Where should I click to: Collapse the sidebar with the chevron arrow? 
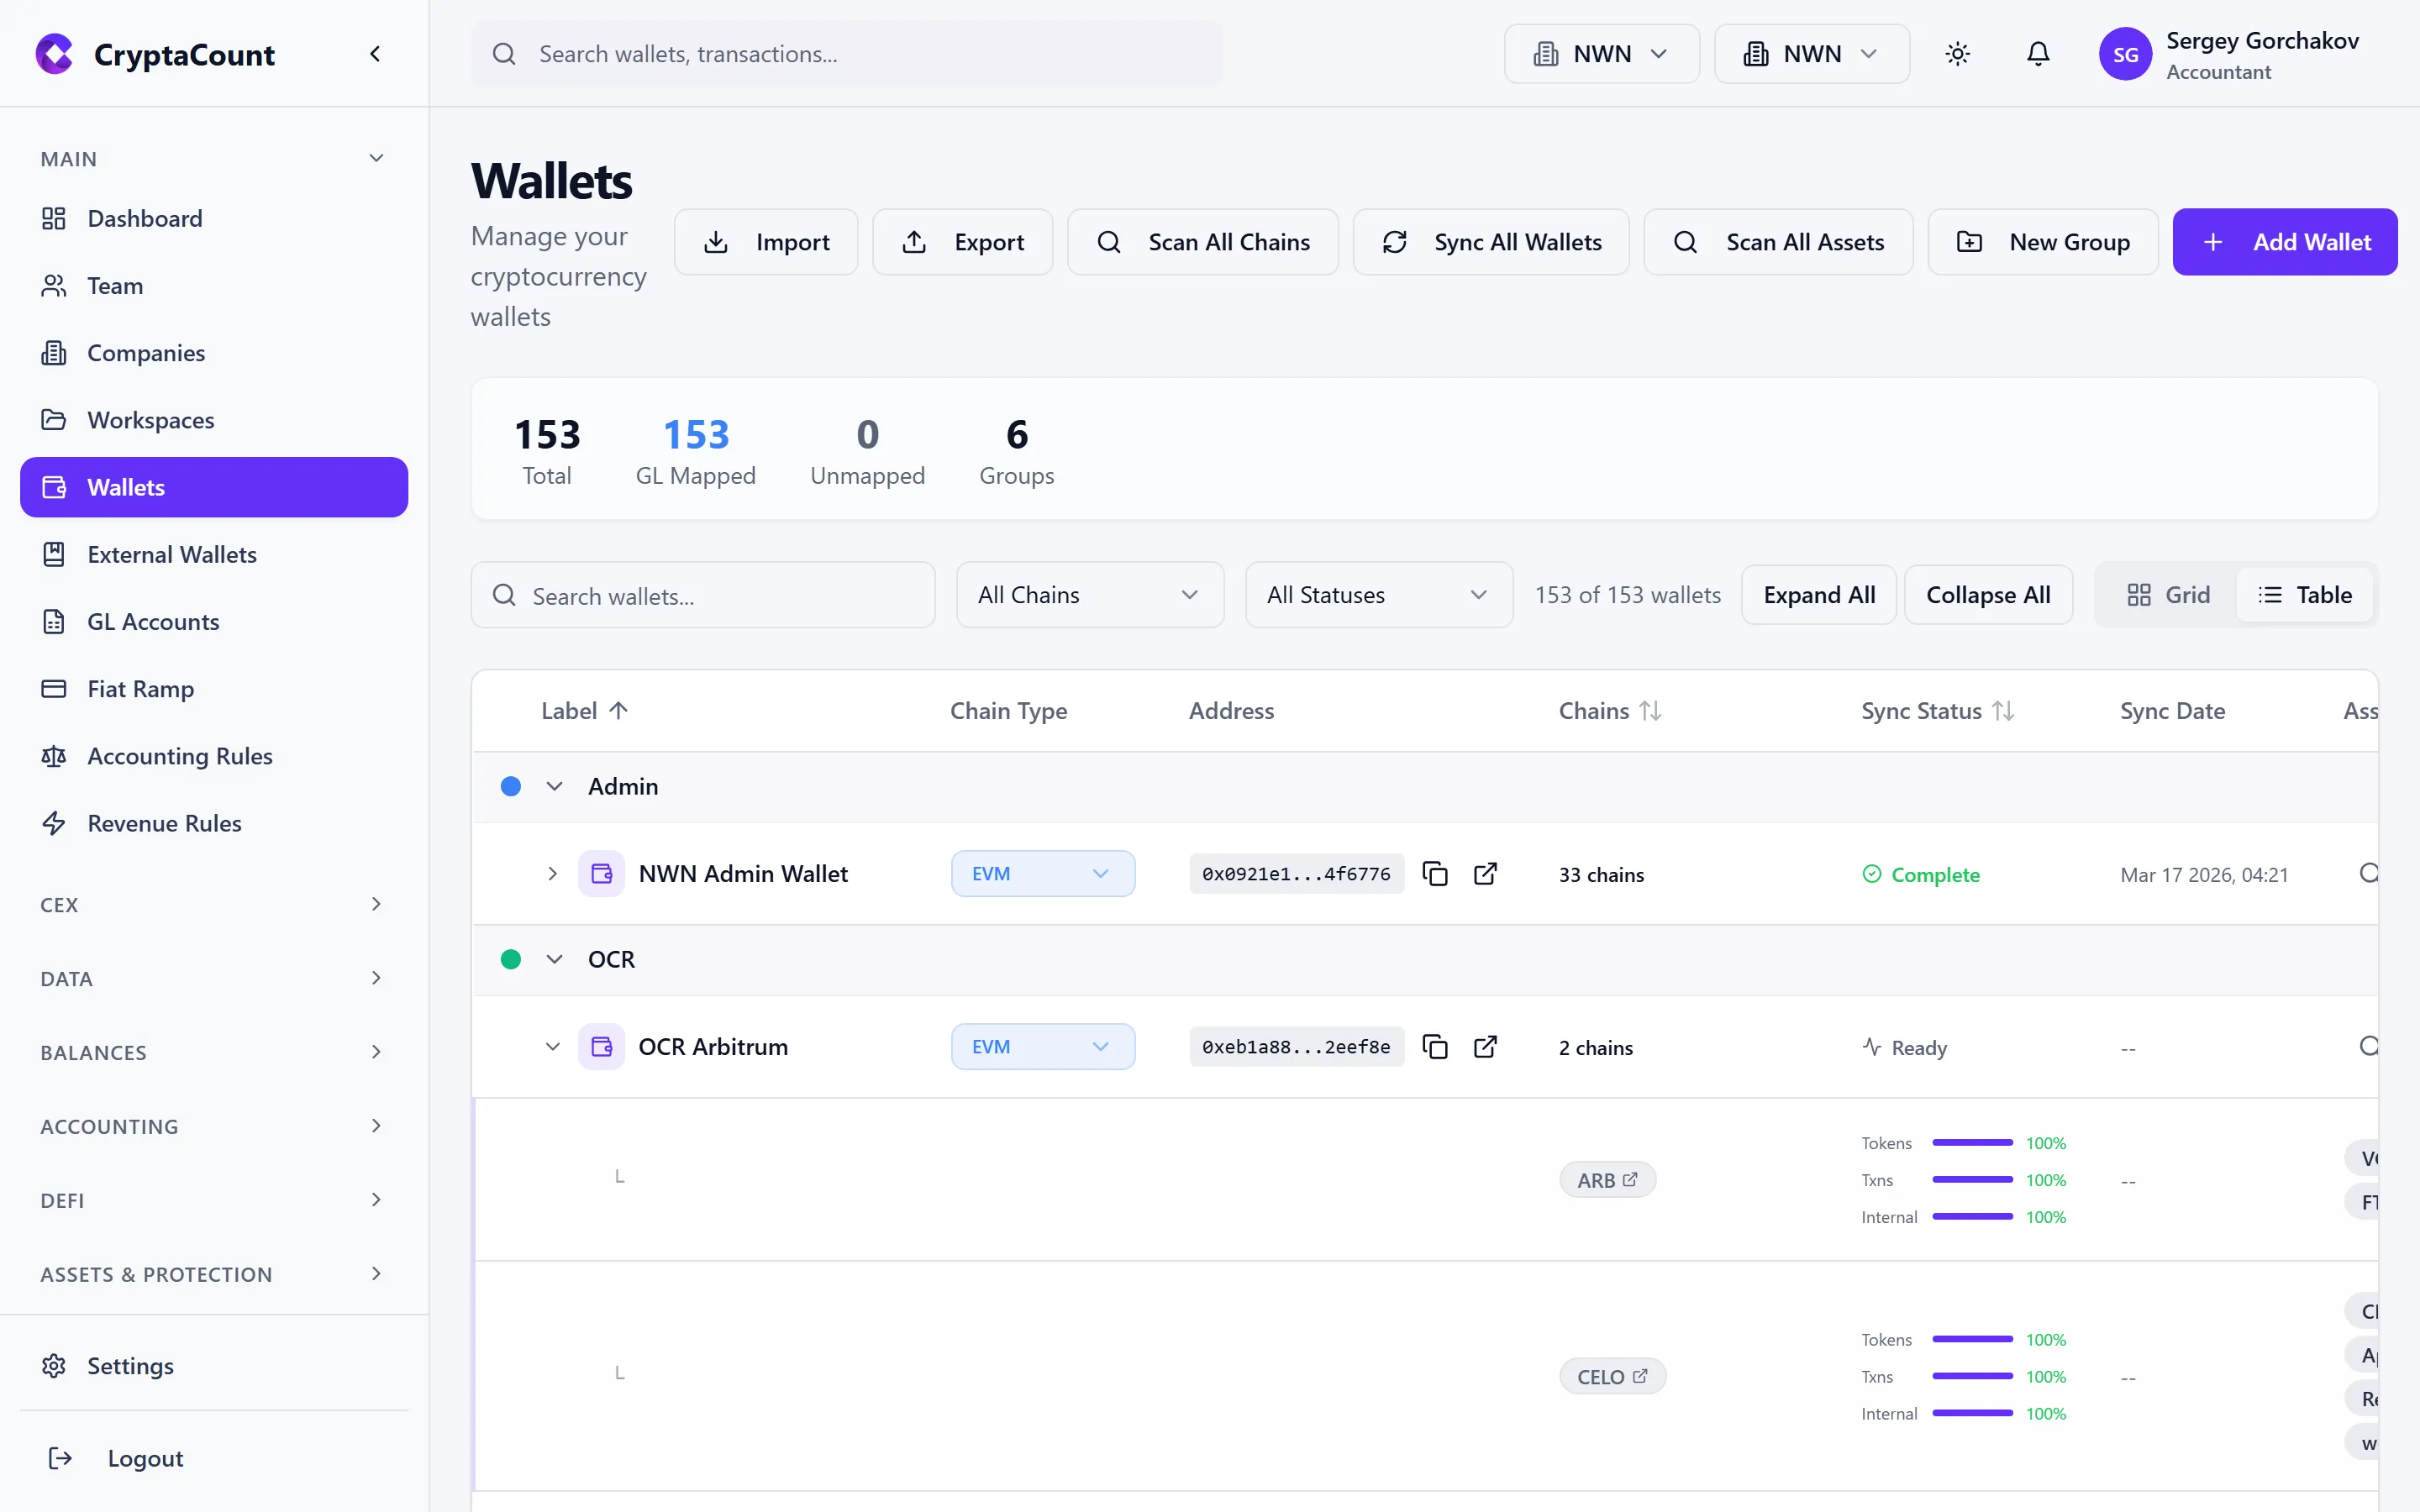(x=375, y=53)
